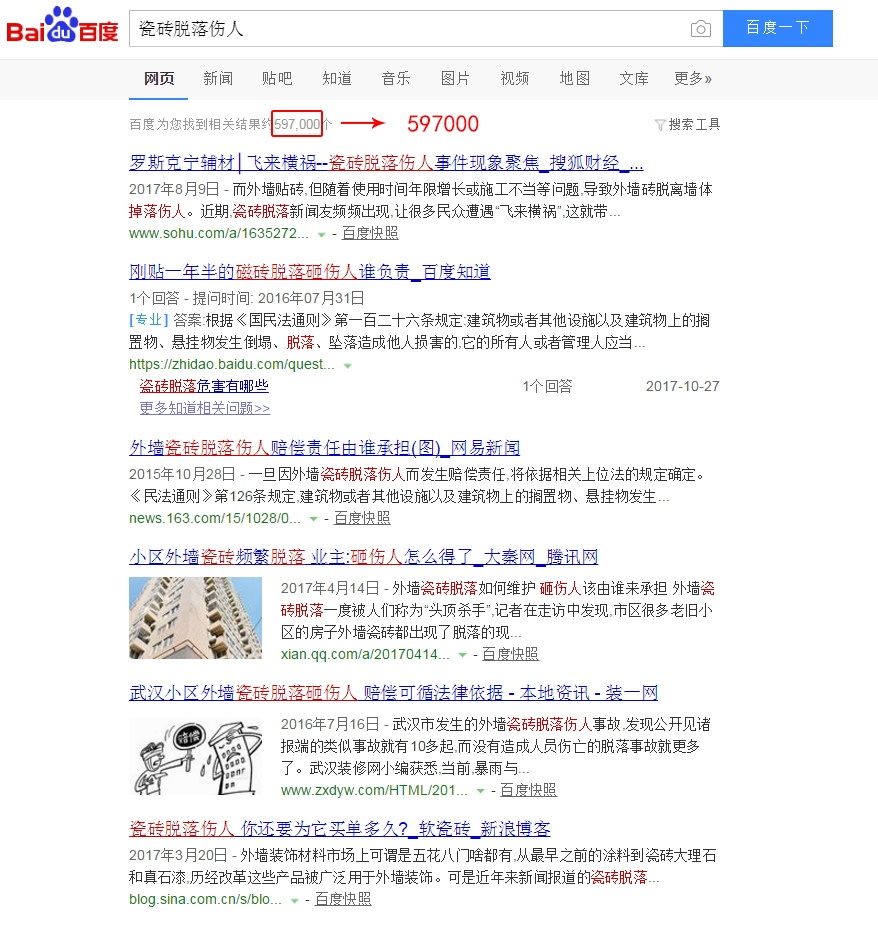
Task: Expand dropdown arrow beside www.sohu.com URL
Action: tap(322, 235)
